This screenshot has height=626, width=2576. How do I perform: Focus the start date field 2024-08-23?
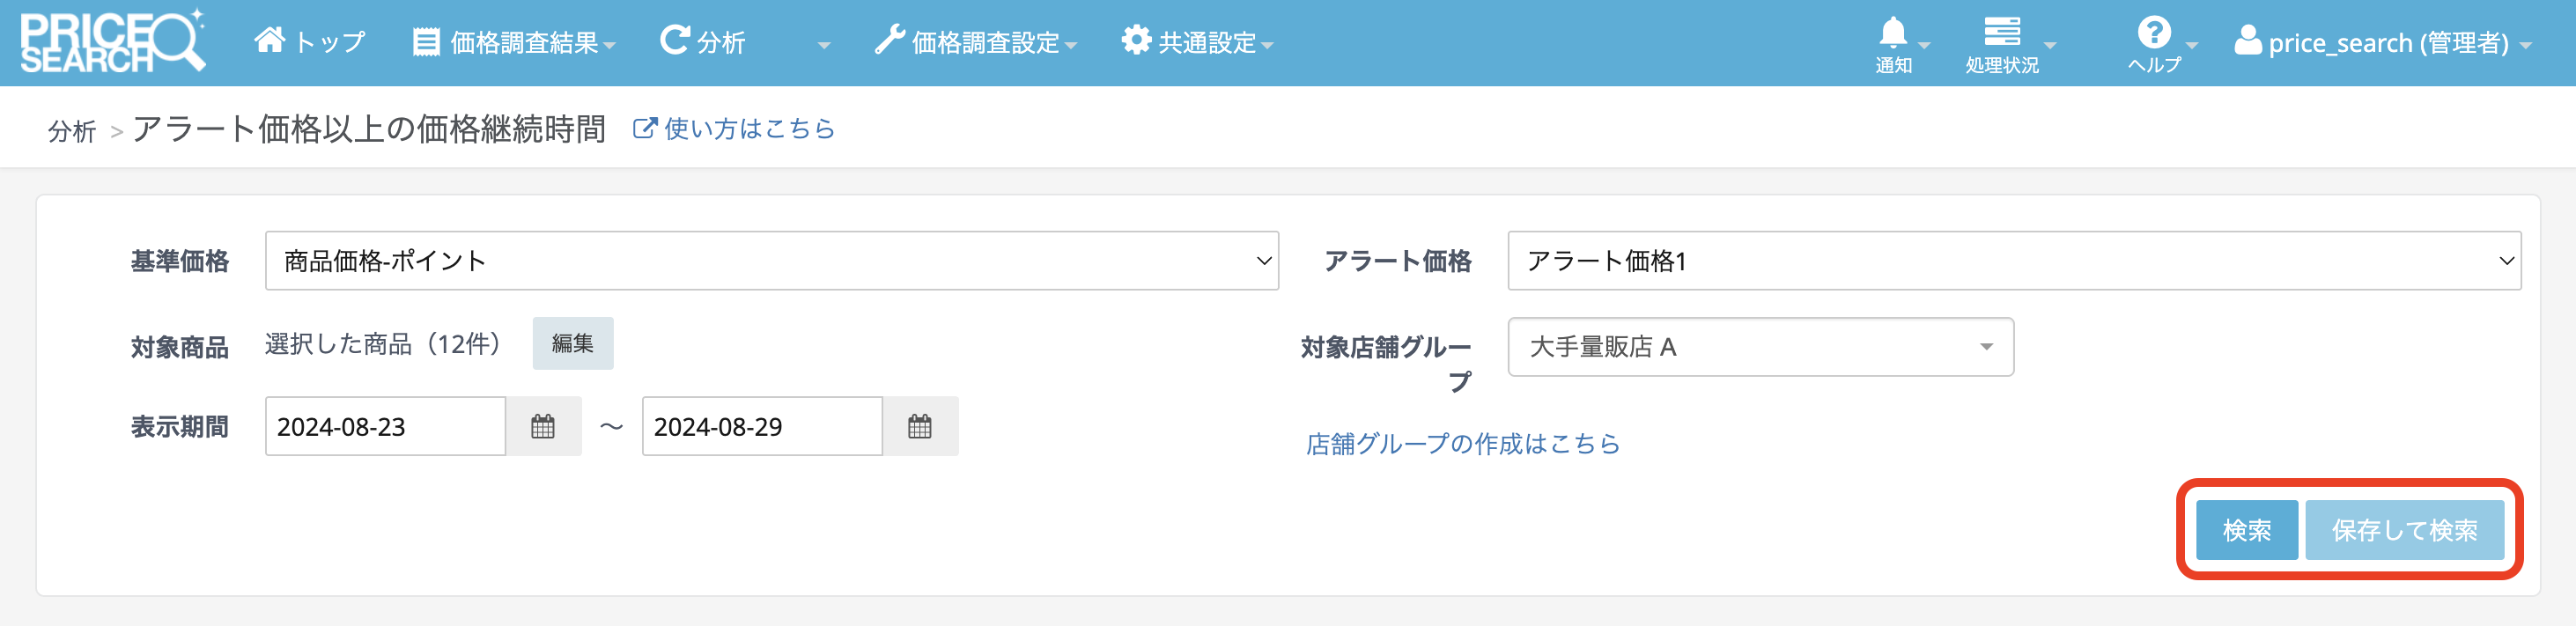(385, 427)
